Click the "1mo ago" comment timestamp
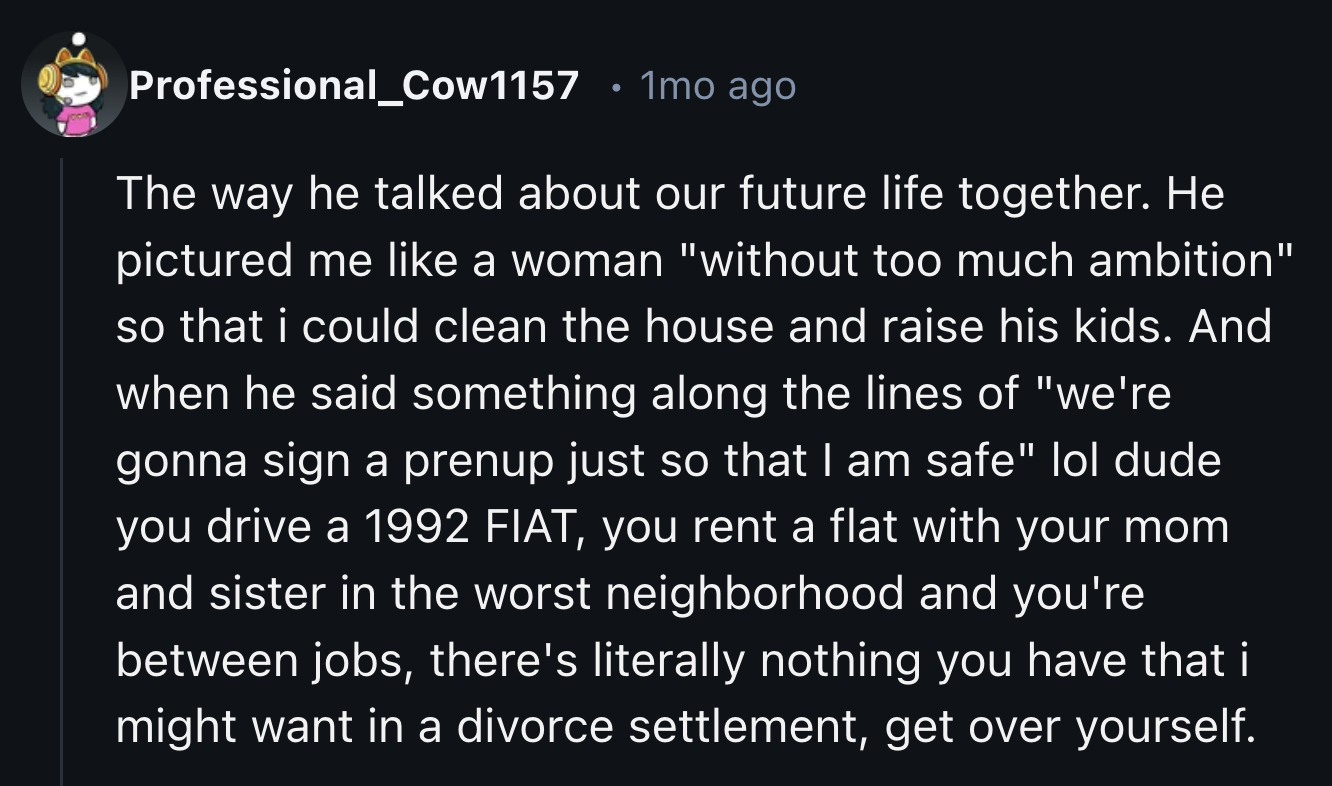This screenshot has height=786, width=1332. tap(718, 86)
